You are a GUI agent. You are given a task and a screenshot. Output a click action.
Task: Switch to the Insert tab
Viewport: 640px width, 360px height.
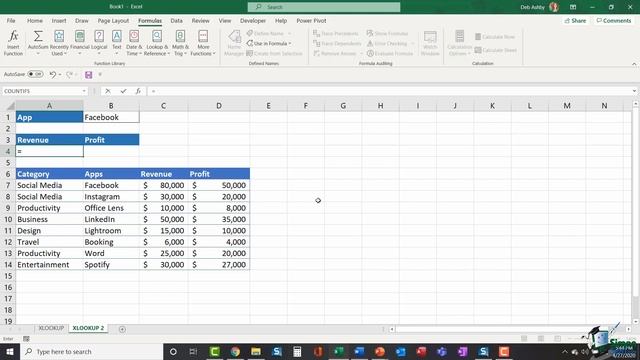tap(59, 20)
